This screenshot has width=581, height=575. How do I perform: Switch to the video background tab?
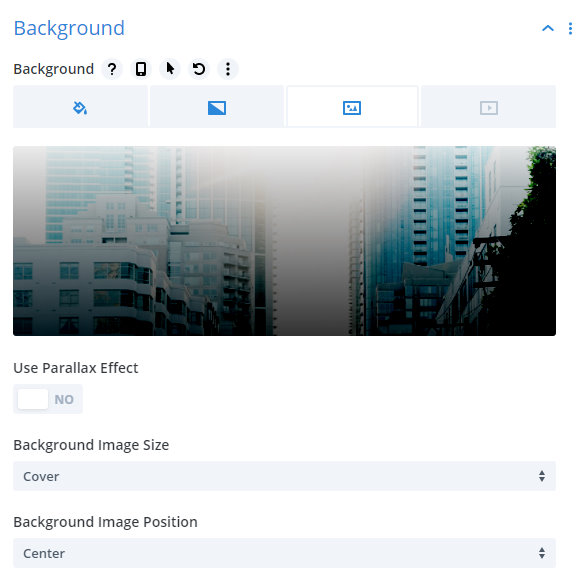489,108
